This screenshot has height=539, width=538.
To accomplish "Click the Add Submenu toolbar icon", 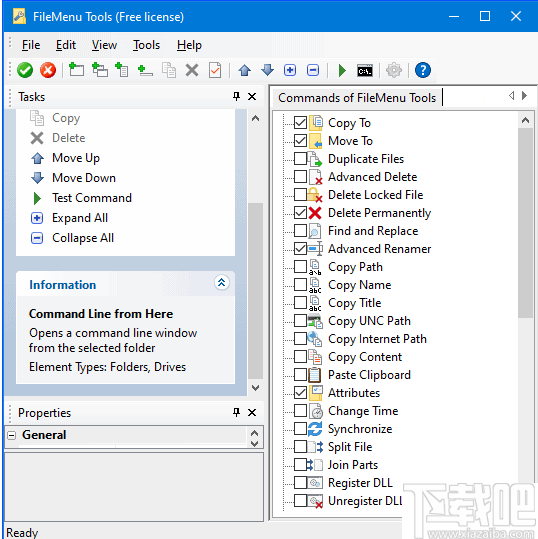I will [x=100, y=70].
